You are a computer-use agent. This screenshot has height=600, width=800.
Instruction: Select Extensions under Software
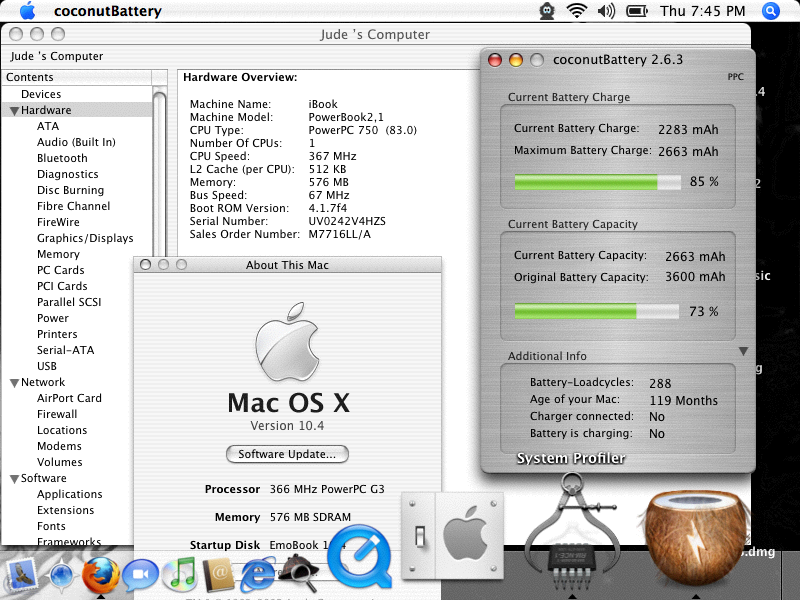click(x=65, y=510)
